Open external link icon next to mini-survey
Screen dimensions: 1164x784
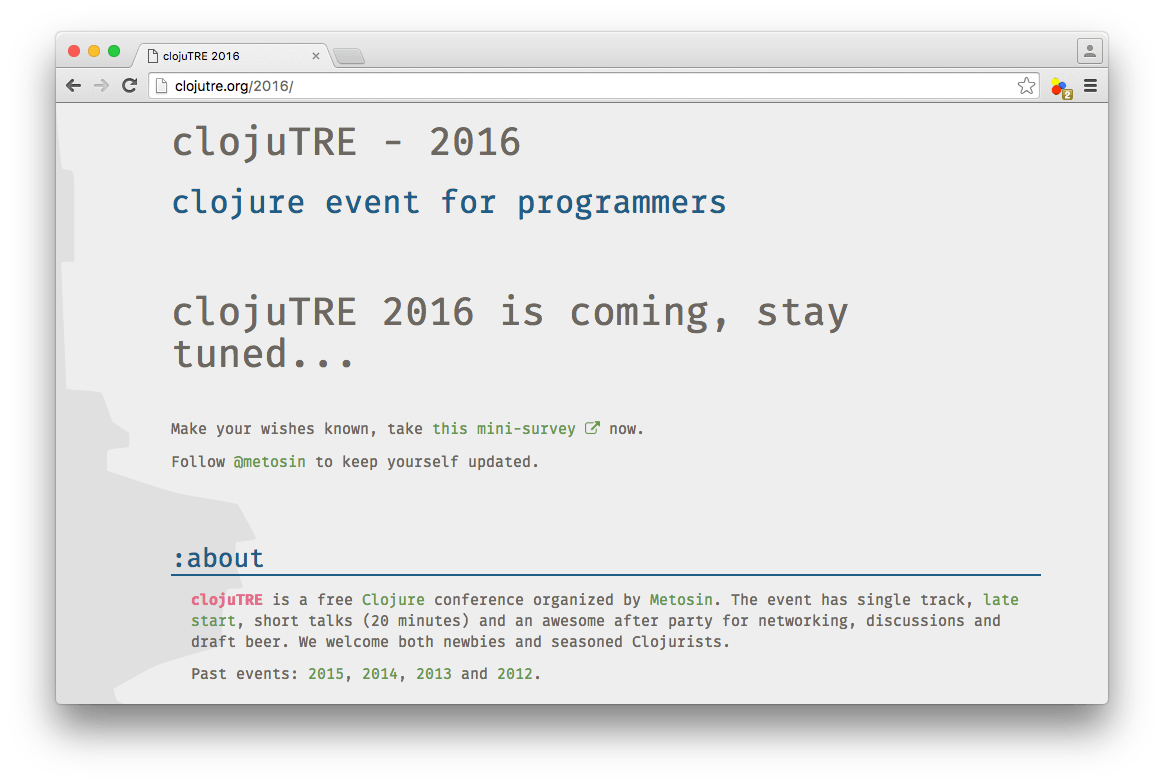point(592,428)
